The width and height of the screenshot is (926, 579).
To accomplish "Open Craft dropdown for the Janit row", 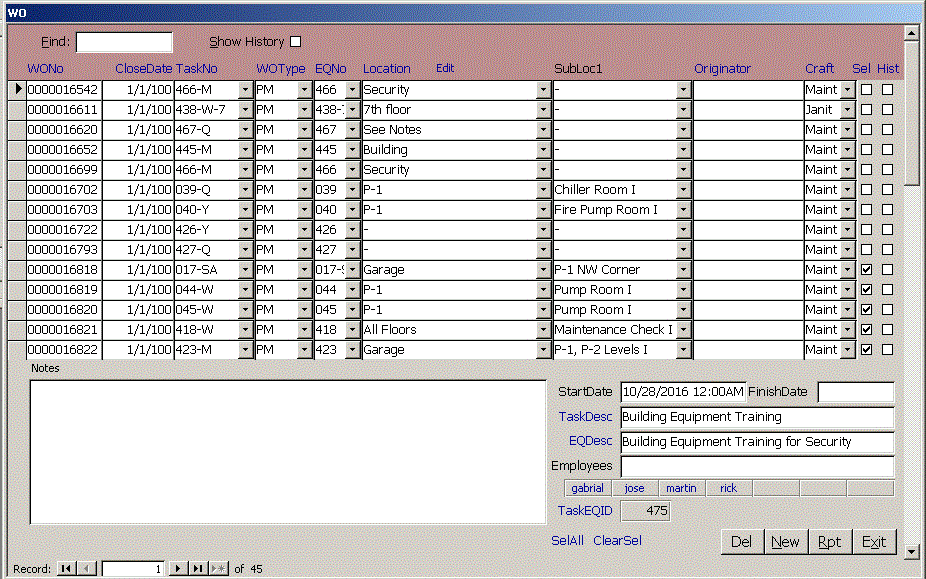I will (848, 110).
